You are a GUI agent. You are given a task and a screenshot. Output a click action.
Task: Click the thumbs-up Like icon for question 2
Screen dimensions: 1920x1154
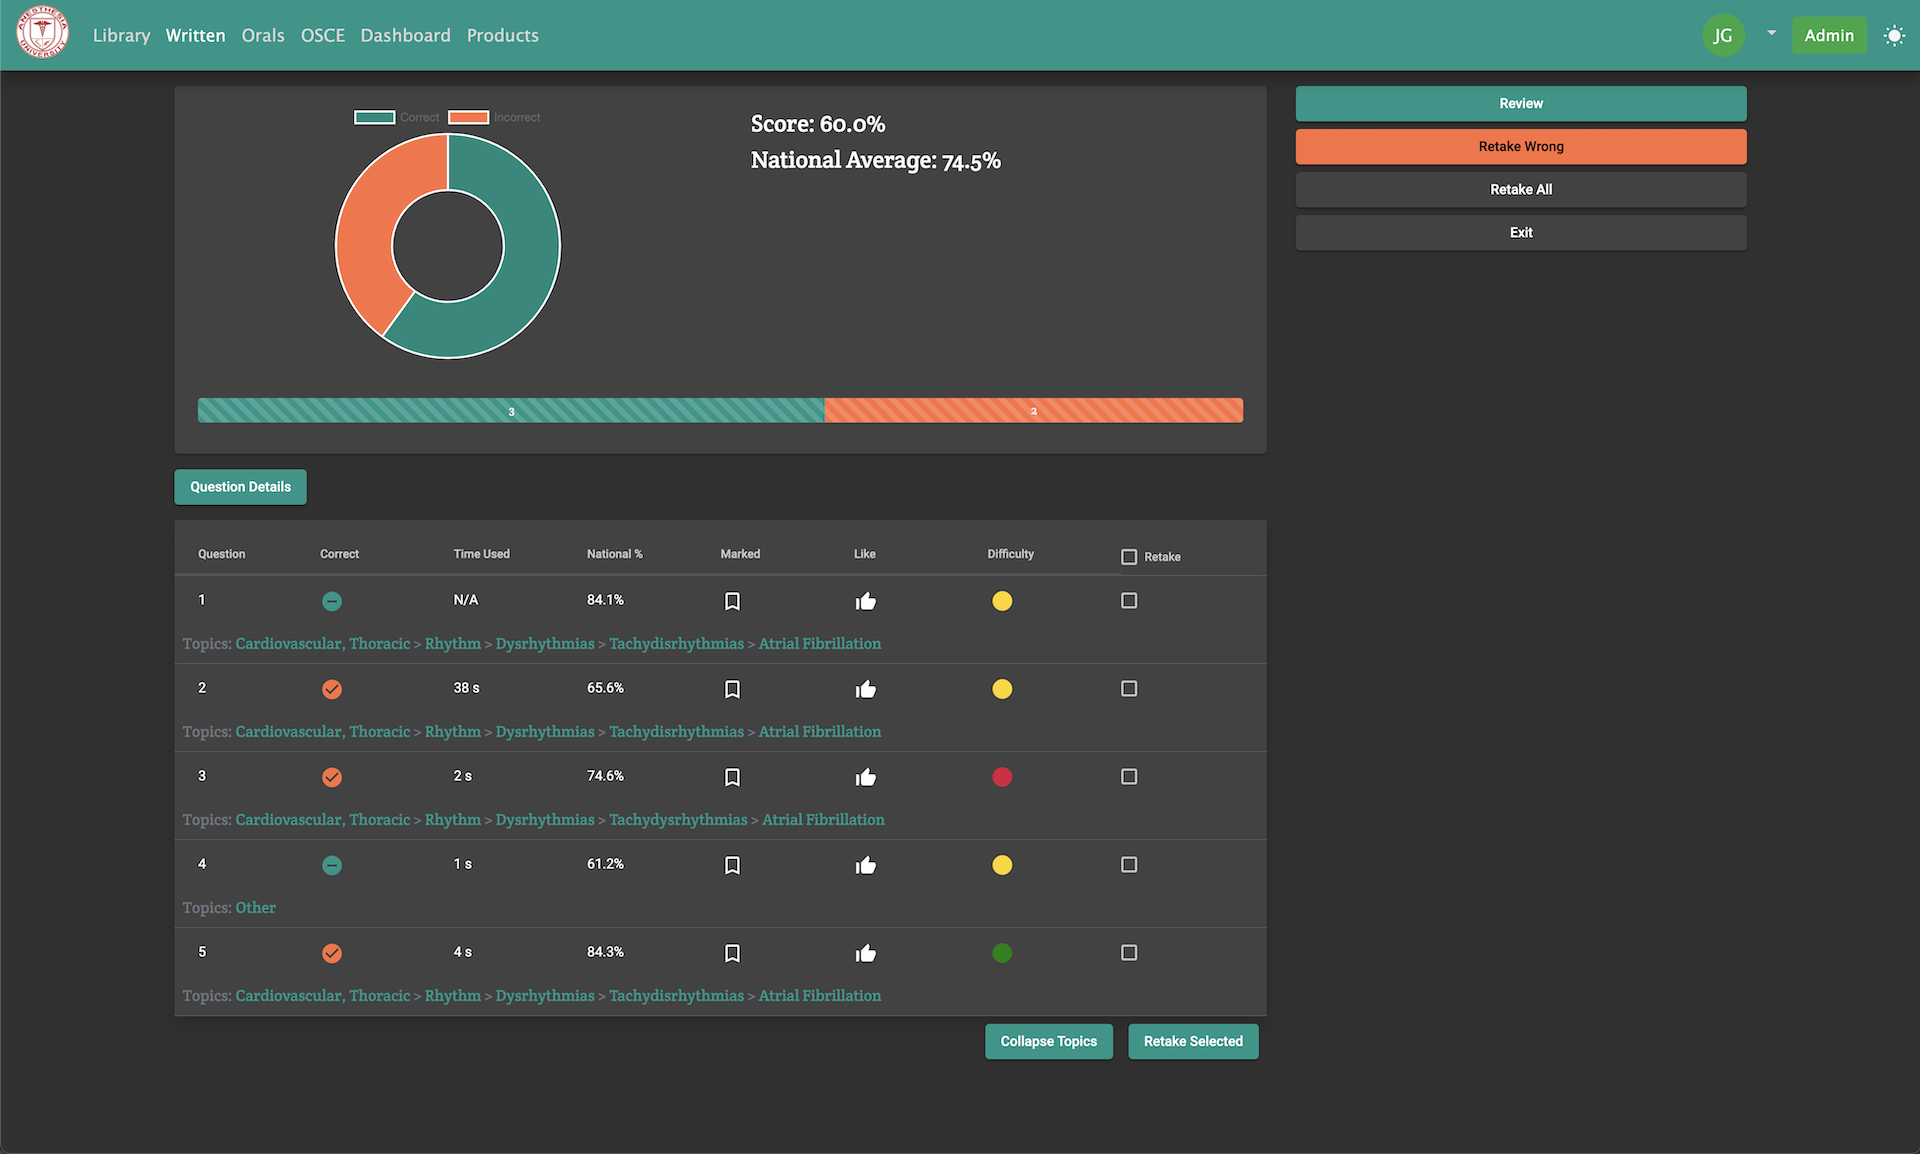click(865, 689)
